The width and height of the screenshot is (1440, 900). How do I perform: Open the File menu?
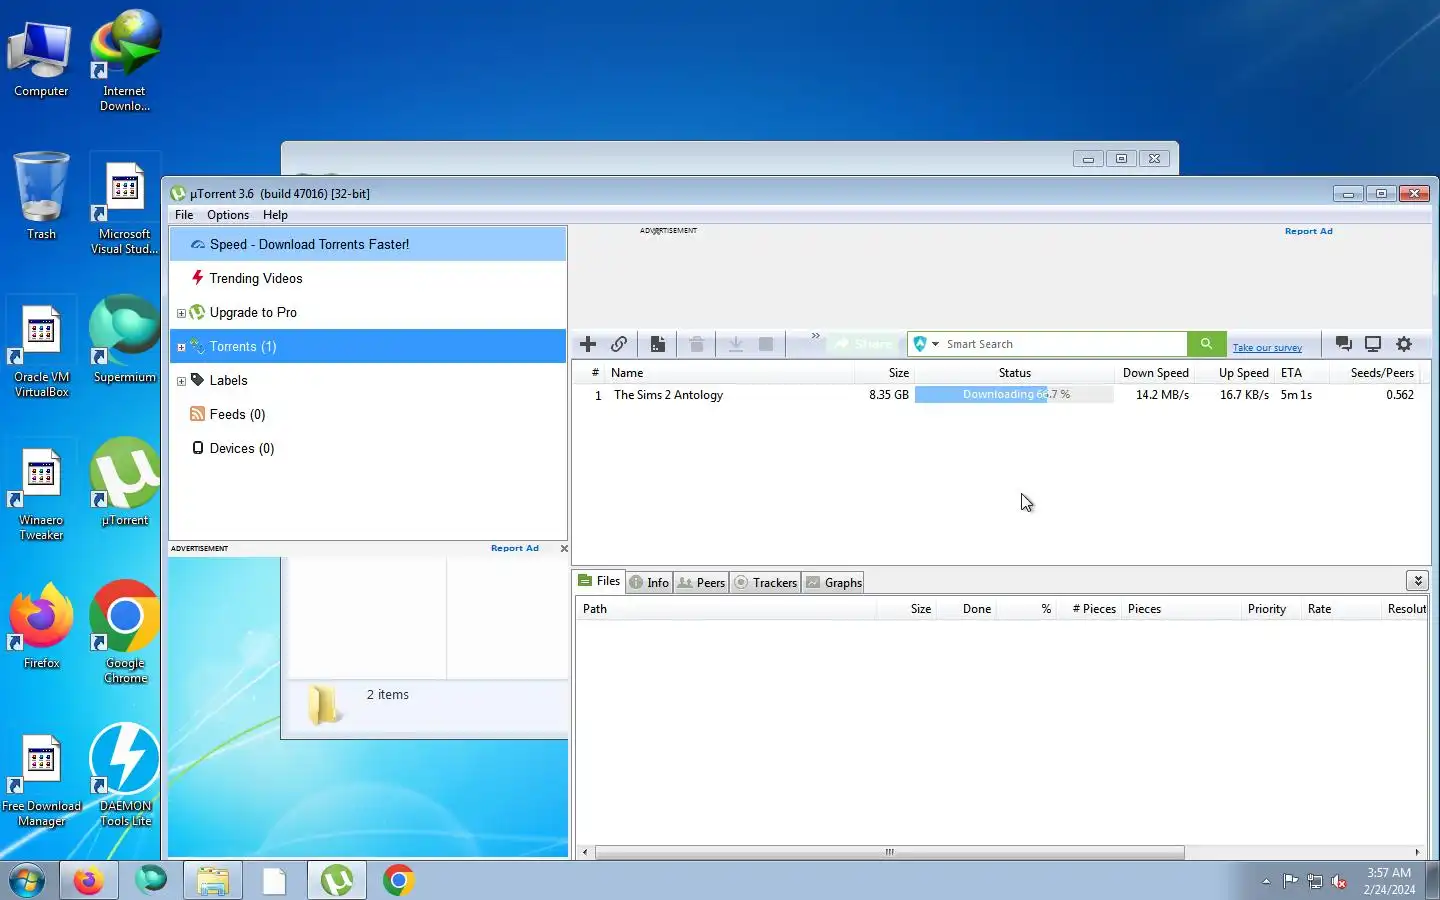click(x=184, y=215)
